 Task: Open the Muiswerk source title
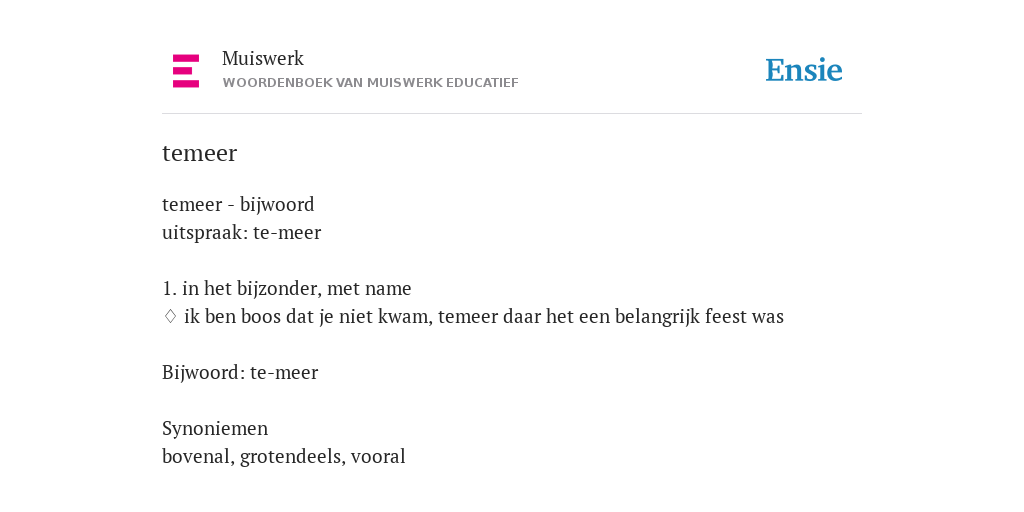263,58
